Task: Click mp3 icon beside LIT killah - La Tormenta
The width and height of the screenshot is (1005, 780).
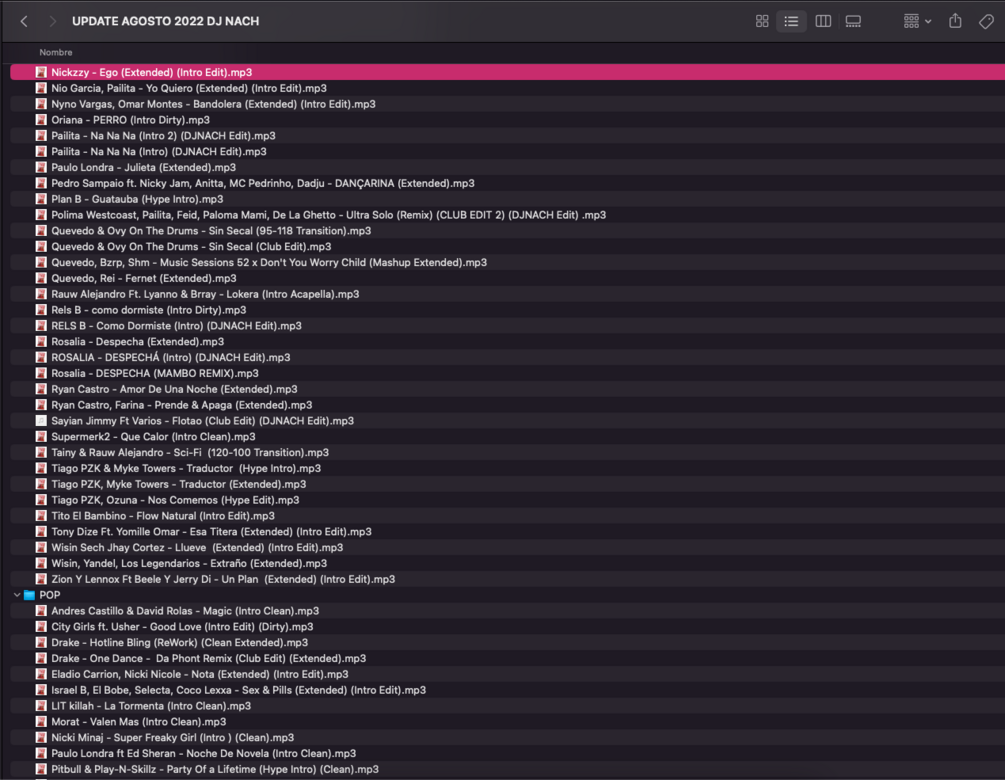Action: 41,706
